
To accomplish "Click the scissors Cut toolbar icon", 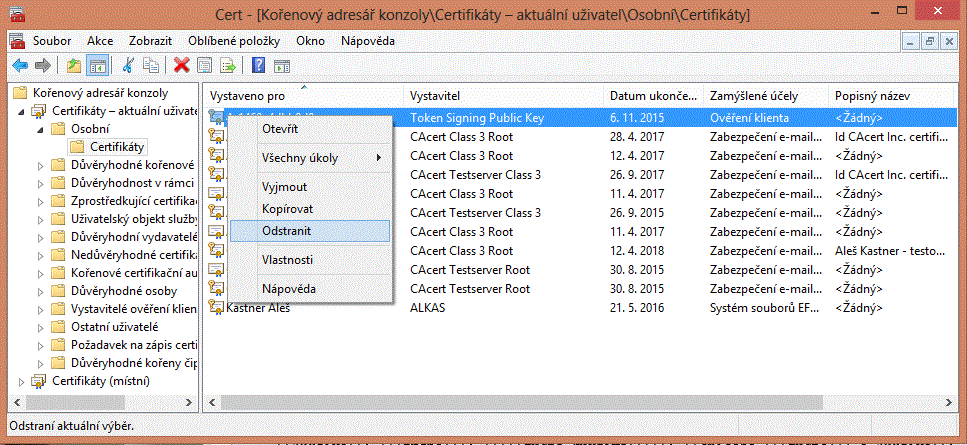I will pos(128,66).
